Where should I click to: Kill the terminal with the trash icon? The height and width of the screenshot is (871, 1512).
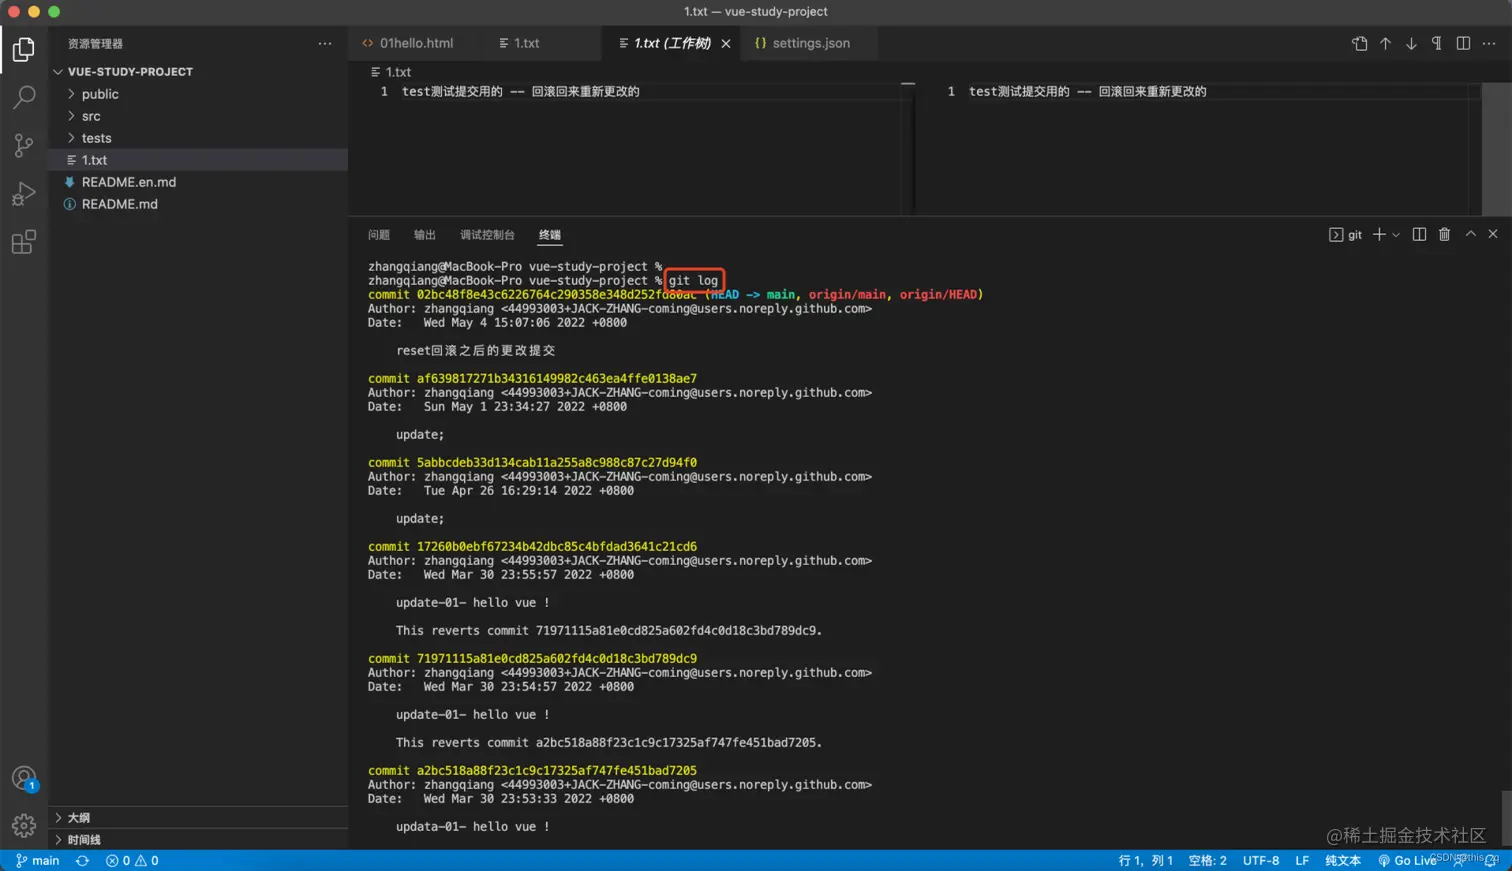pyautogui.click(x=1444, y=234)
